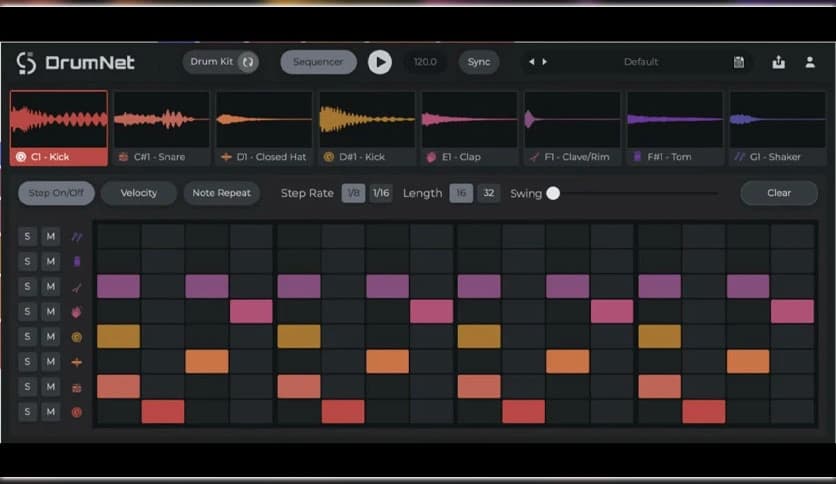Toggle last pink clap step
This screenshot has width=836, height=484.
pos(792,311)
